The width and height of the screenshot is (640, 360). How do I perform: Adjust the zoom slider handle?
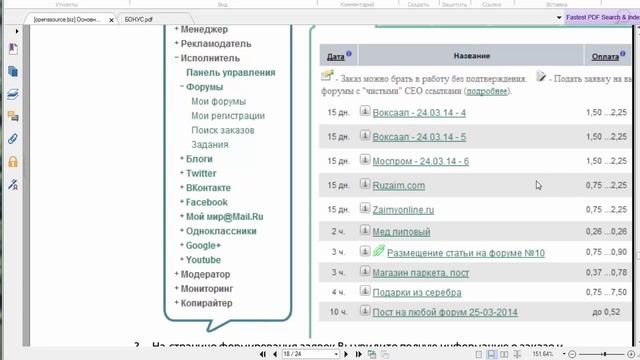[605, 354]
